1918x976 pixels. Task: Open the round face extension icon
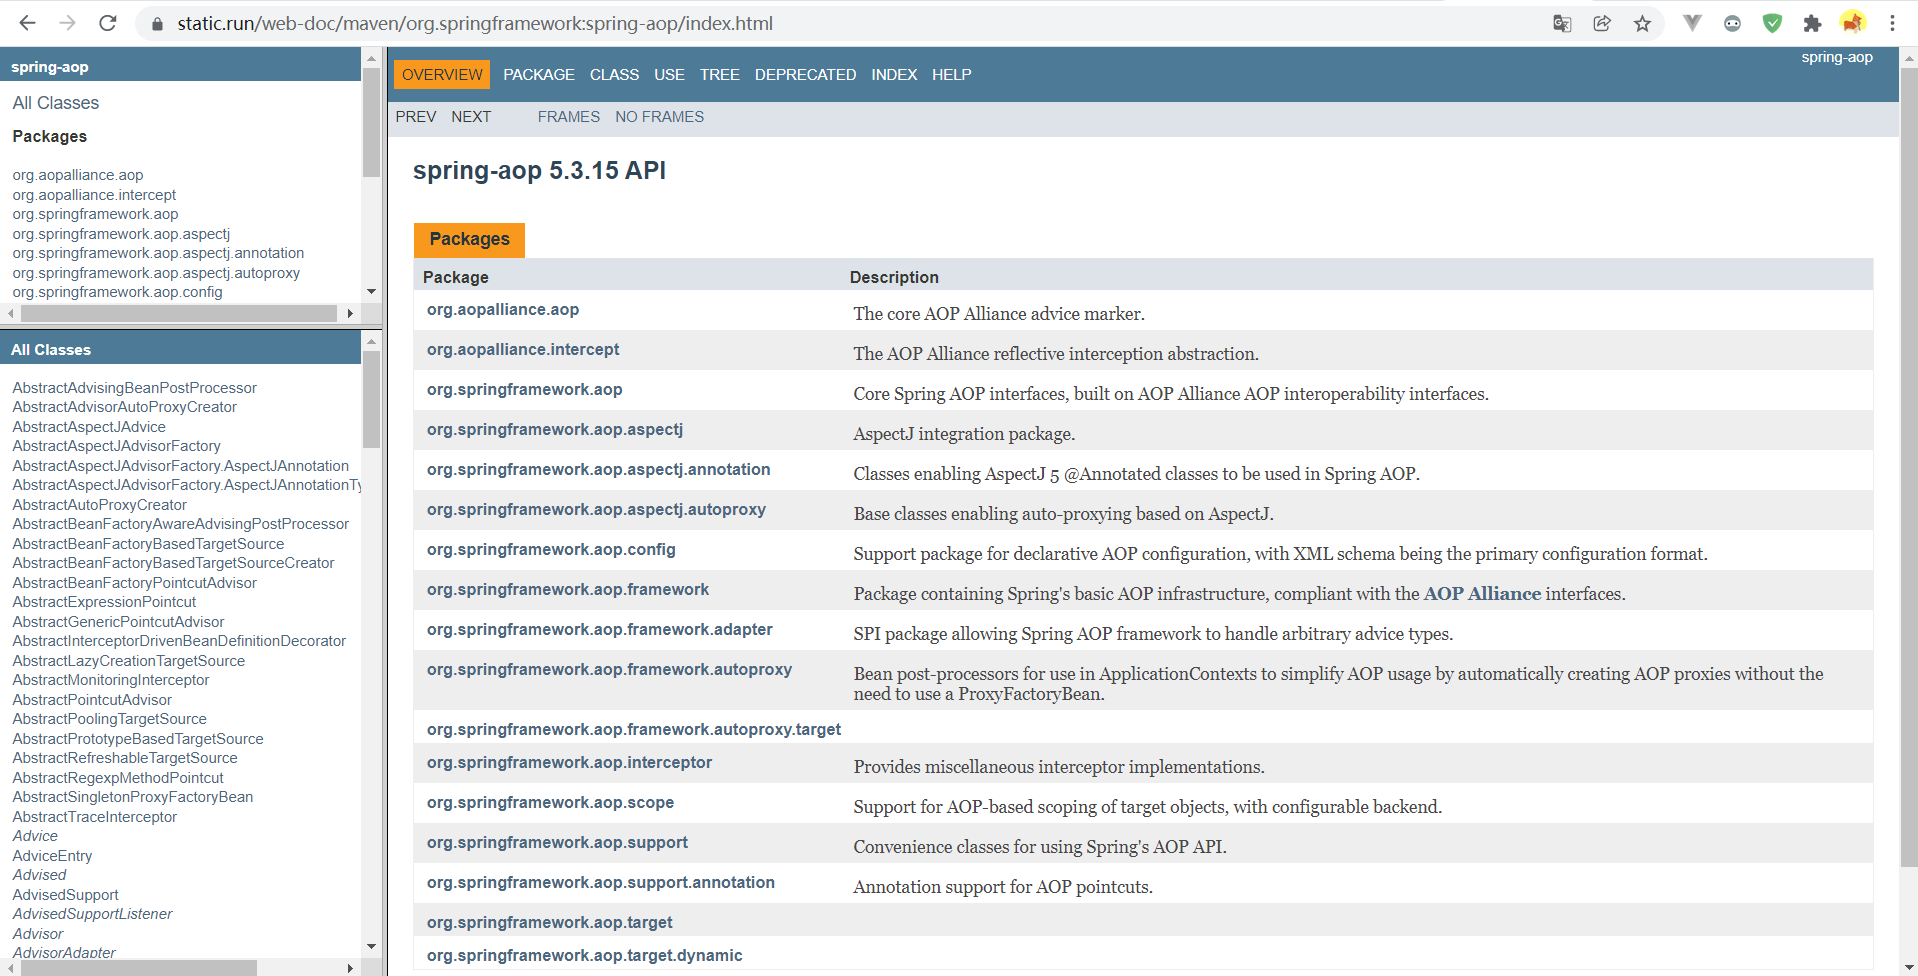pyautogui.click(x=1732, y=23)
